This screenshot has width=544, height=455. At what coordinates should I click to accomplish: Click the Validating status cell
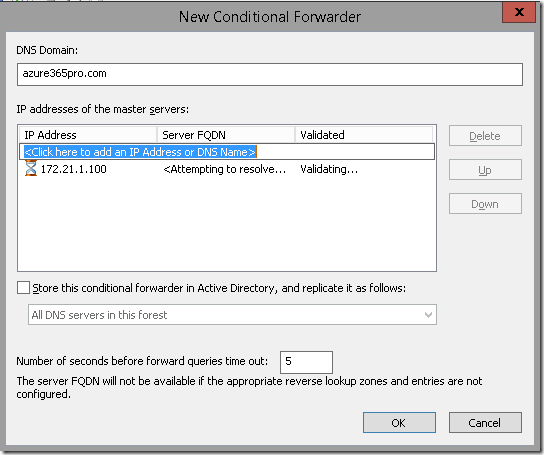click(x=329, y=169)
